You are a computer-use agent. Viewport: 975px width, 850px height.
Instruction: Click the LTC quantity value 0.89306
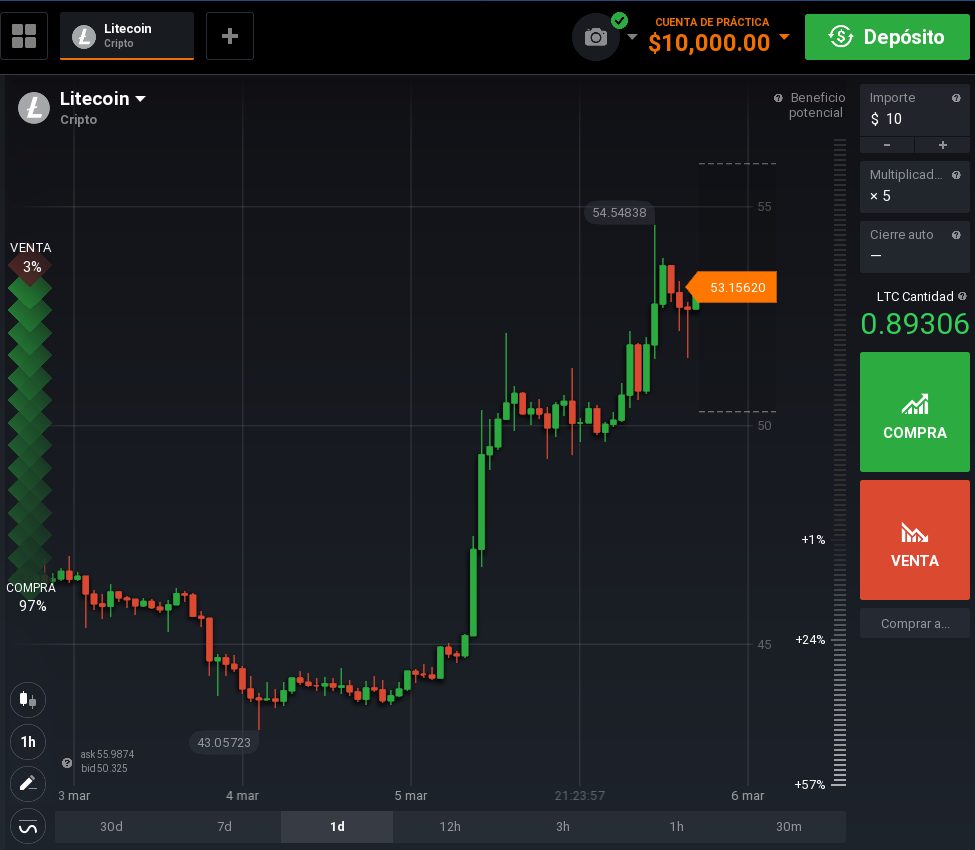pos(915,324)
